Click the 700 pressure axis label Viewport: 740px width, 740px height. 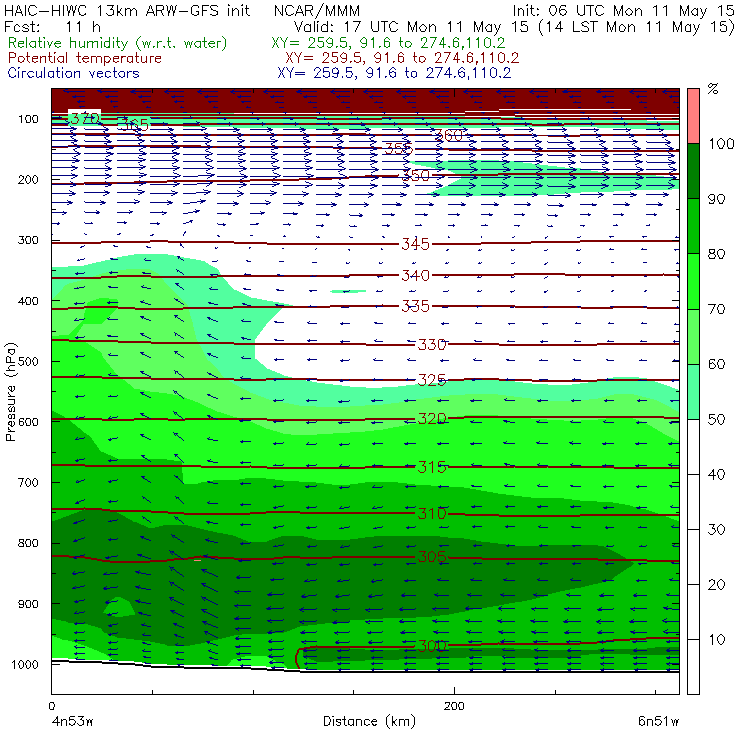28,483
